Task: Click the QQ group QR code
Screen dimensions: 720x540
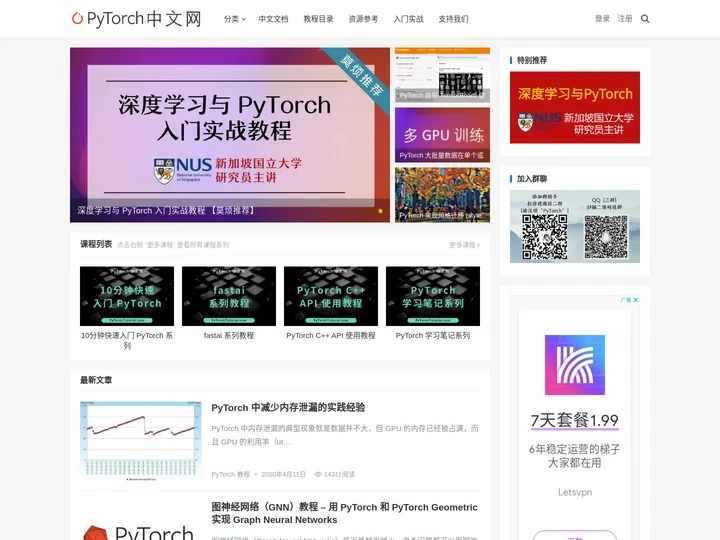Action: tap(606, 237)
